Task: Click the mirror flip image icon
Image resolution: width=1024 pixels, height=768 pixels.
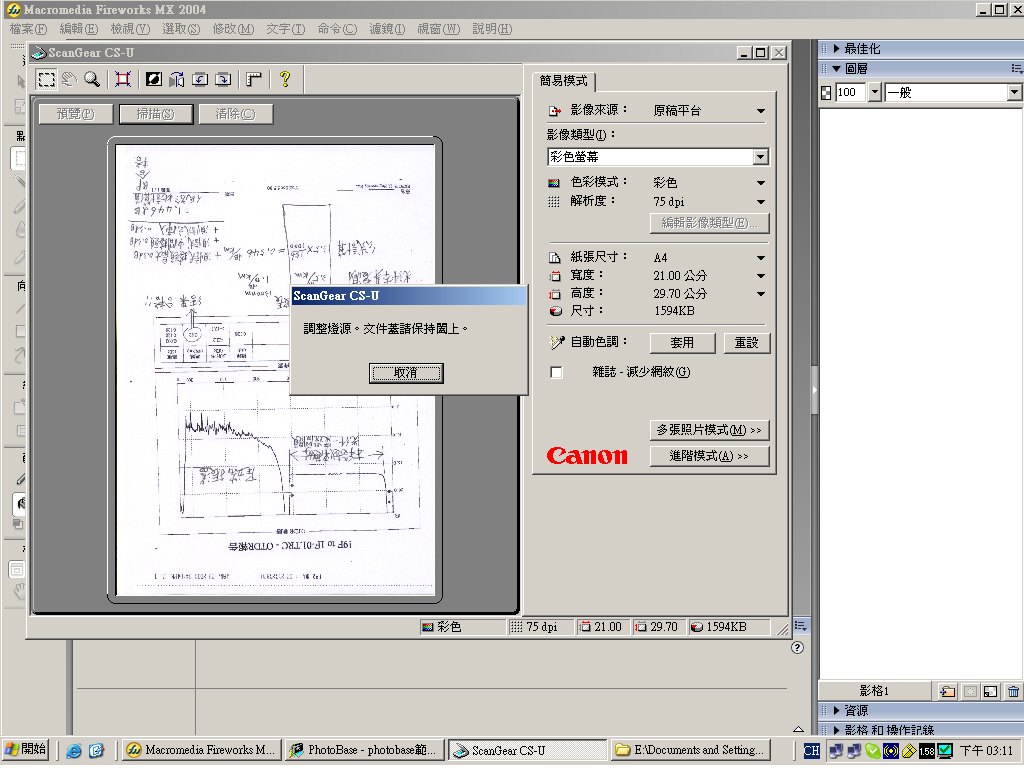Action: pos(176,80)
